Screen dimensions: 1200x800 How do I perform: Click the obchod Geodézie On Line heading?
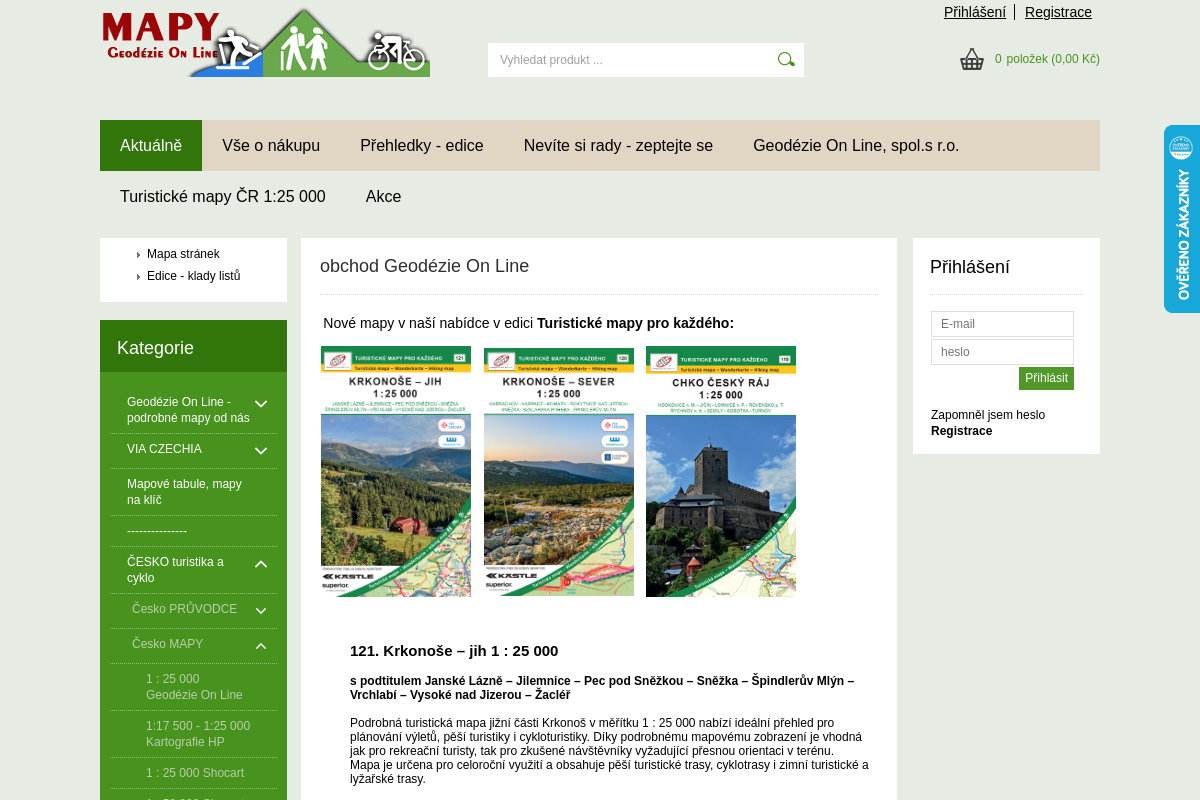click(x=424, y=266)
